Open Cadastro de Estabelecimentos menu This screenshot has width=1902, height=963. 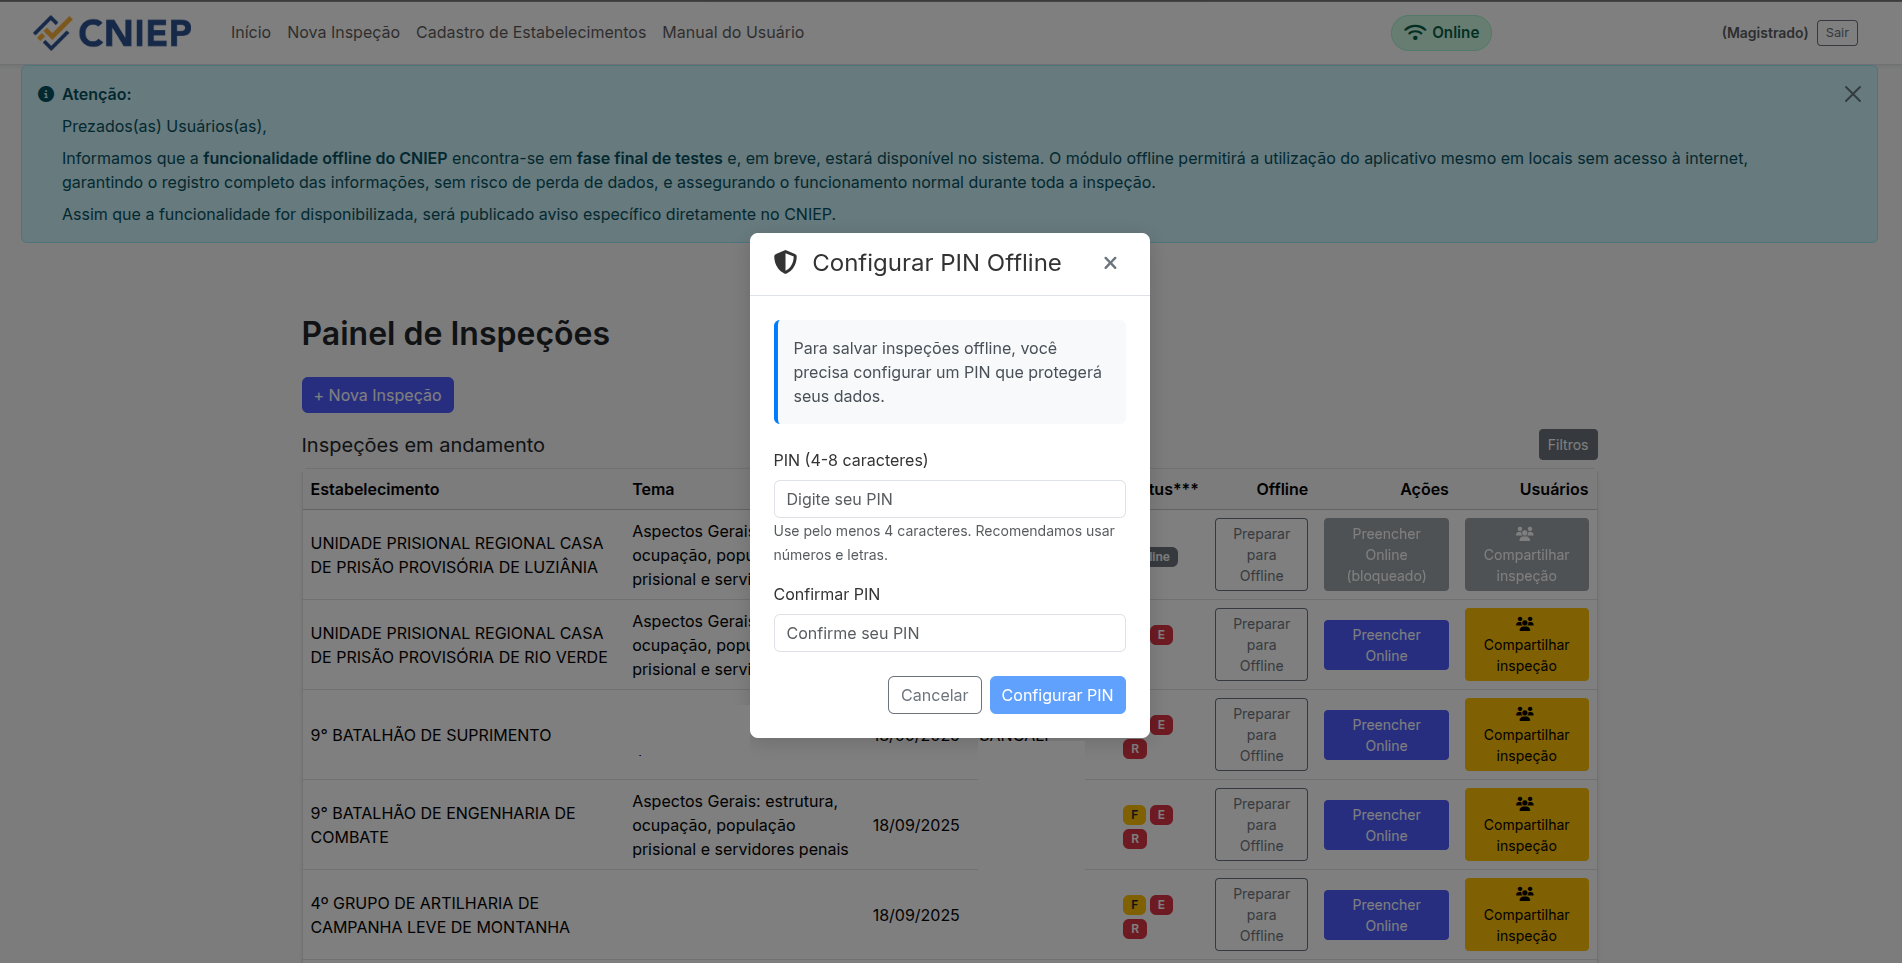tap(530, 33)
